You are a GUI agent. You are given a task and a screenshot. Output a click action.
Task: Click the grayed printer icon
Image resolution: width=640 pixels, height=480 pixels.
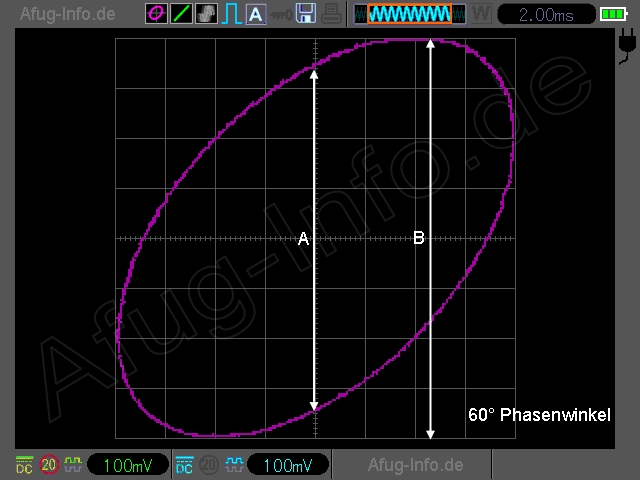pyautogui.click(x=331, y=13)
